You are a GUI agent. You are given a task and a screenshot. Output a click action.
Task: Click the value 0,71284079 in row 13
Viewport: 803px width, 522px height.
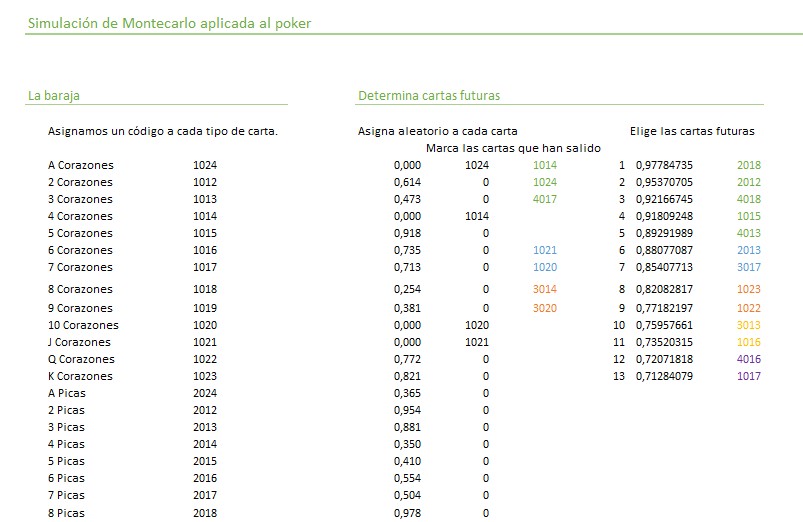tap(664, 376)
